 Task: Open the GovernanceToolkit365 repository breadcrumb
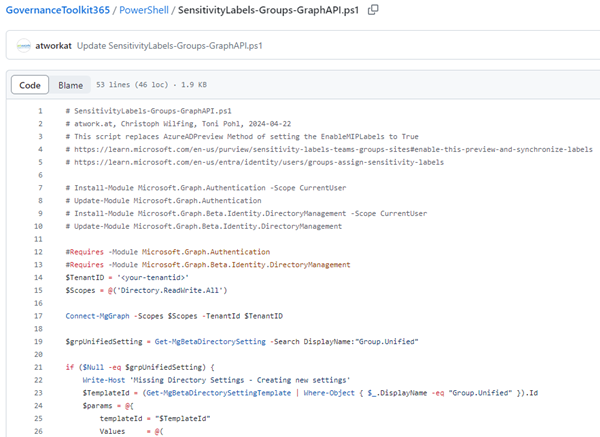coord(56,10)
